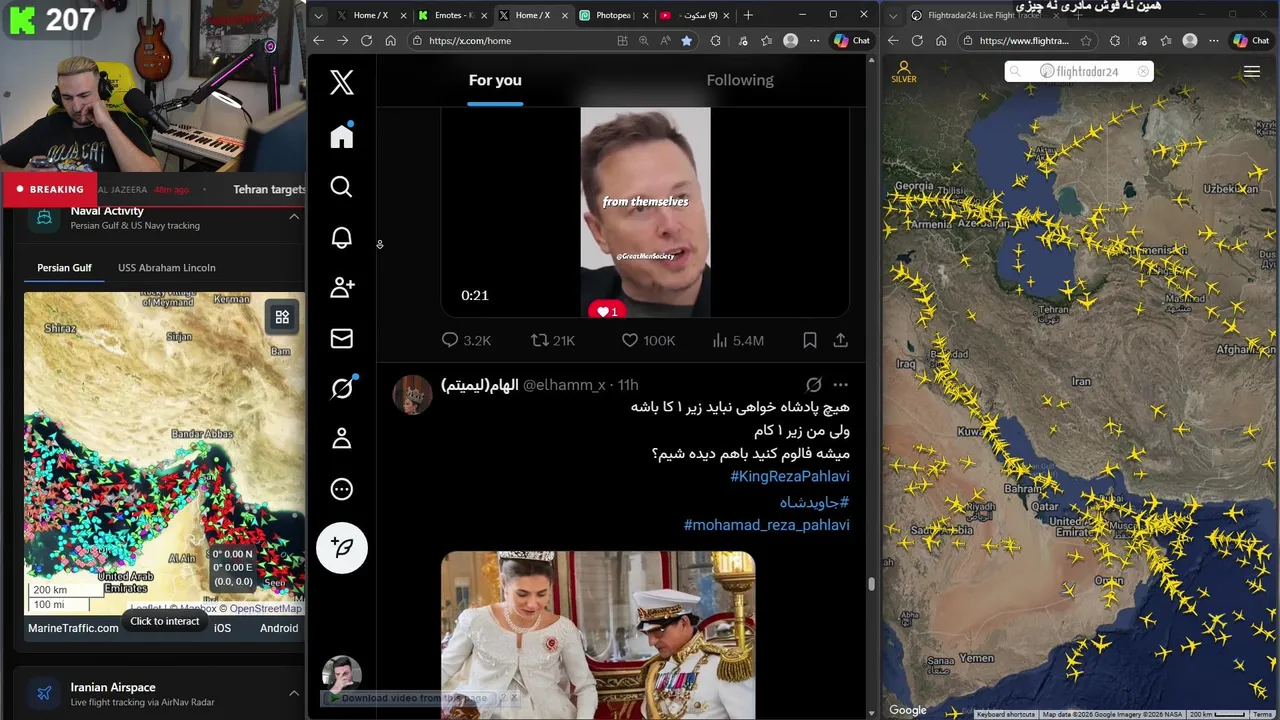Switch to USS Abraham Lincoln tab

[167, 268]
